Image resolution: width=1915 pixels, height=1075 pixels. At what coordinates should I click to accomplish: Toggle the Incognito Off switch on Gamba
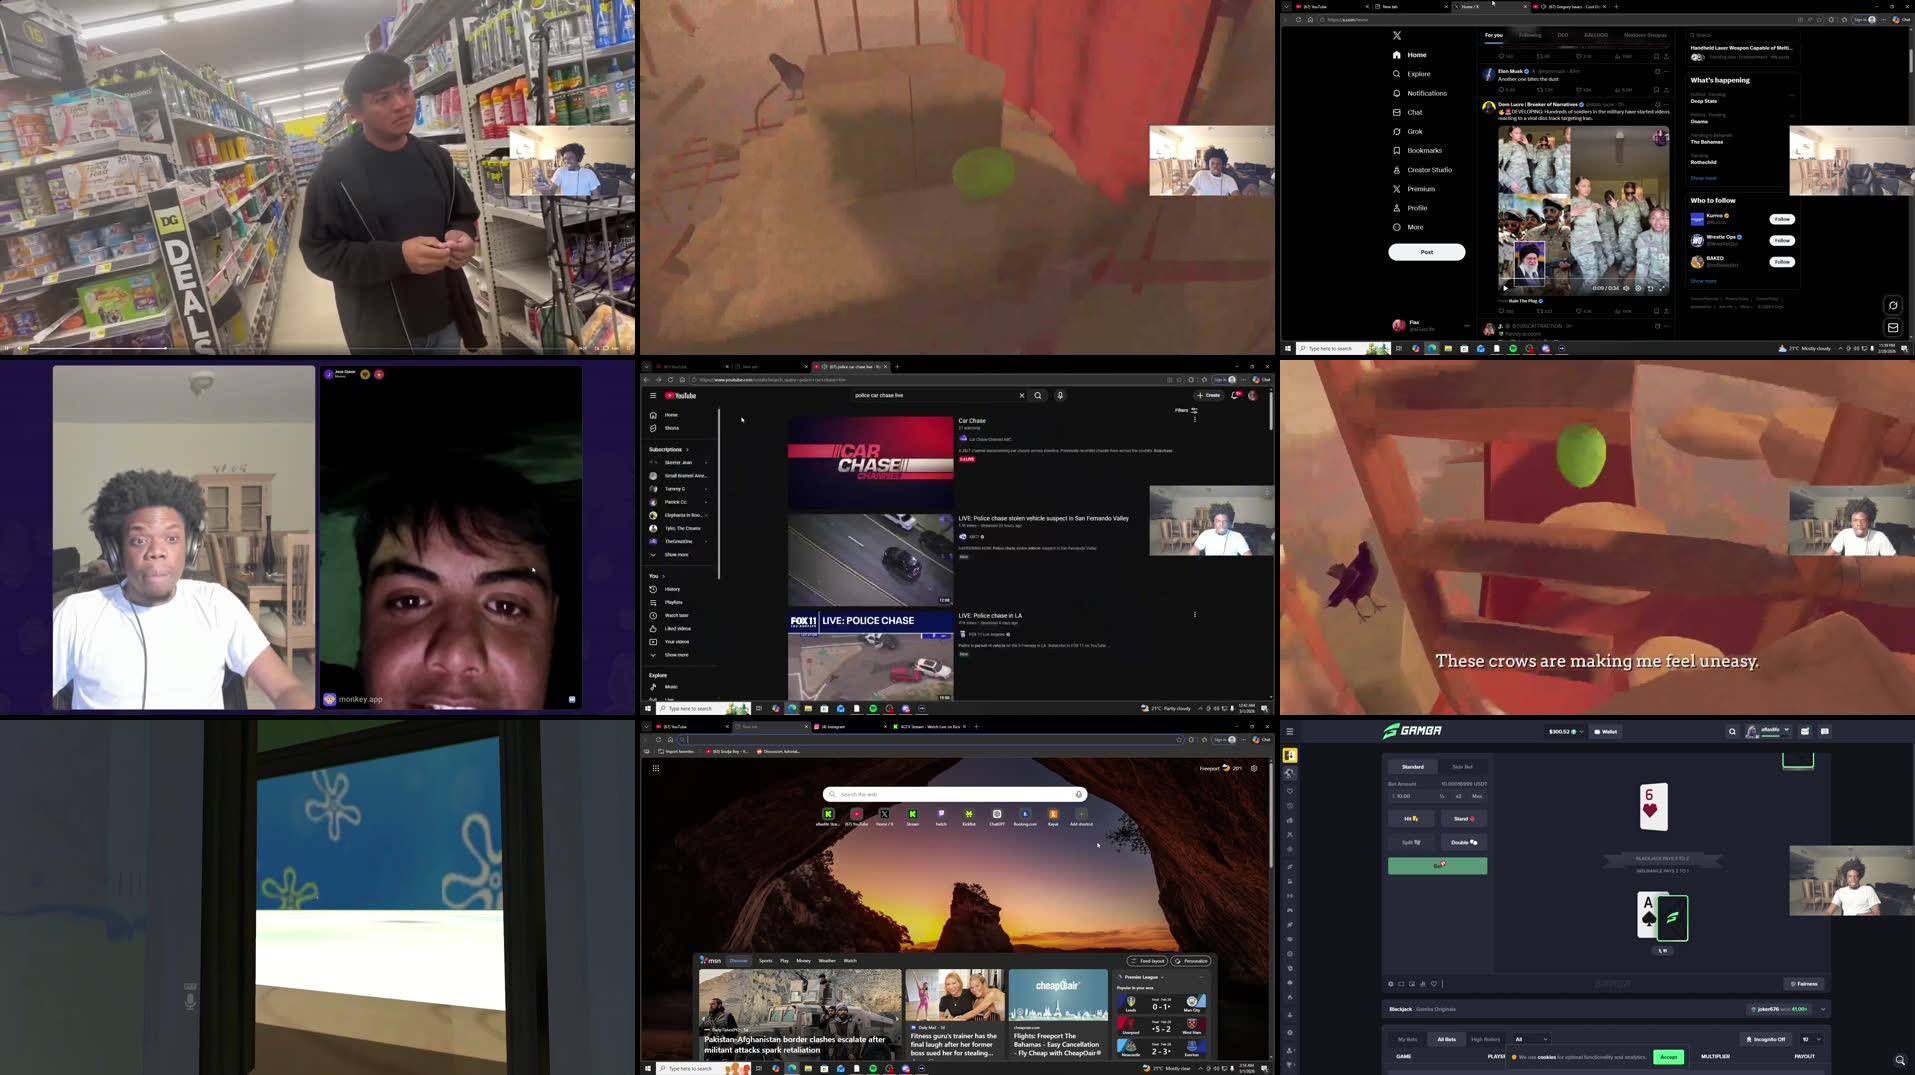pos(1767,1039)
